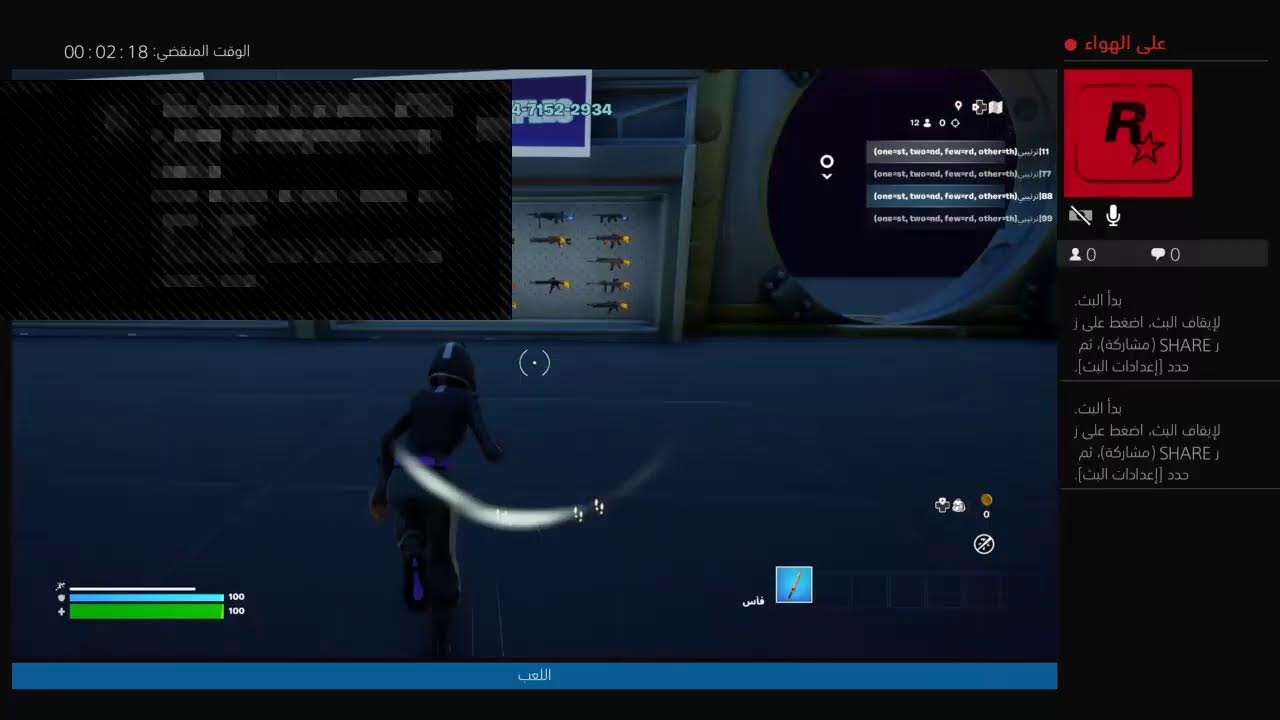Select the pickaxe hotbar slot
Viewport: 1280px width, 720px height.
tap(794, 585)
